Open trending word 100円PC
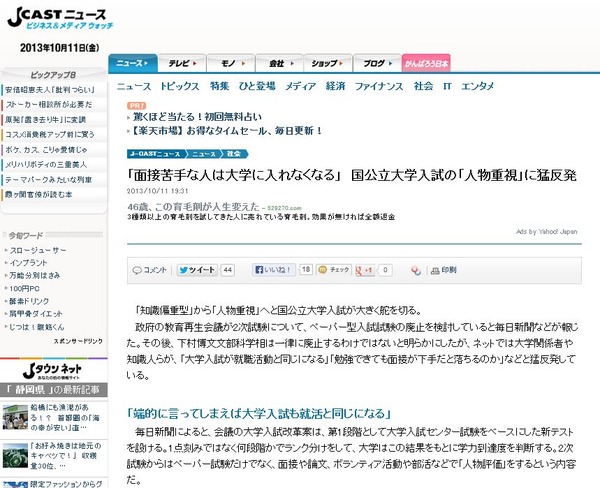The height and width of the screenshot is (488, 600). point(24,289)
